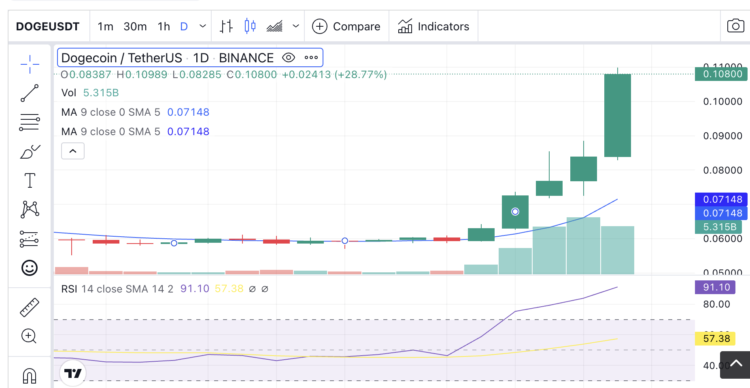The image size is (750, 388).
Task: Click the 0.08000 price scale label
Action: click(722, 170)
